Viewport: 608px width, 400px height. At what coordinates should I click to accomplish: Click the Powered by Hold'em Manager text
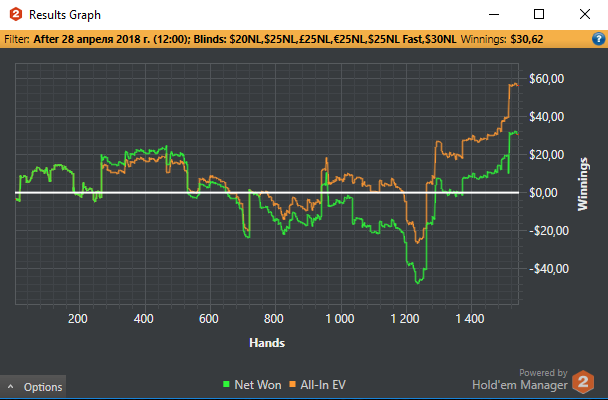pos(520,379)
